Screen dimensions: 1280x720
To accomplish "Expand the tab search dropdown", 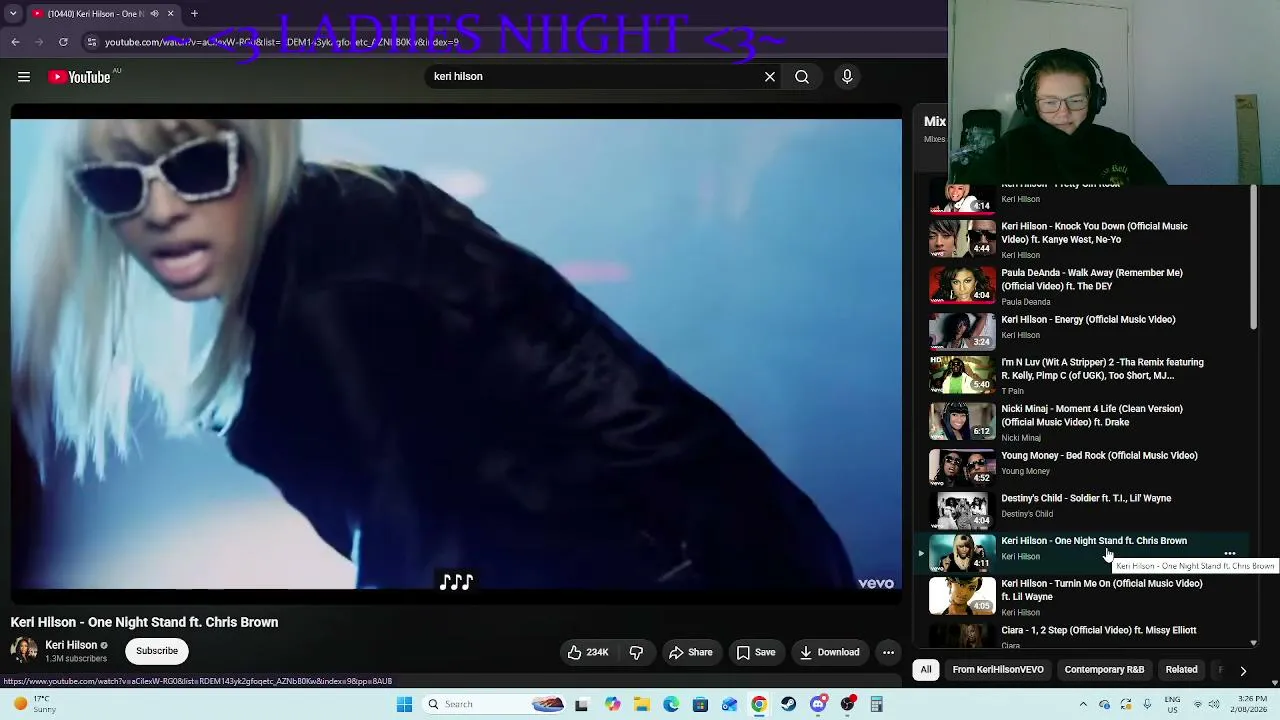I will click(13, 14).
